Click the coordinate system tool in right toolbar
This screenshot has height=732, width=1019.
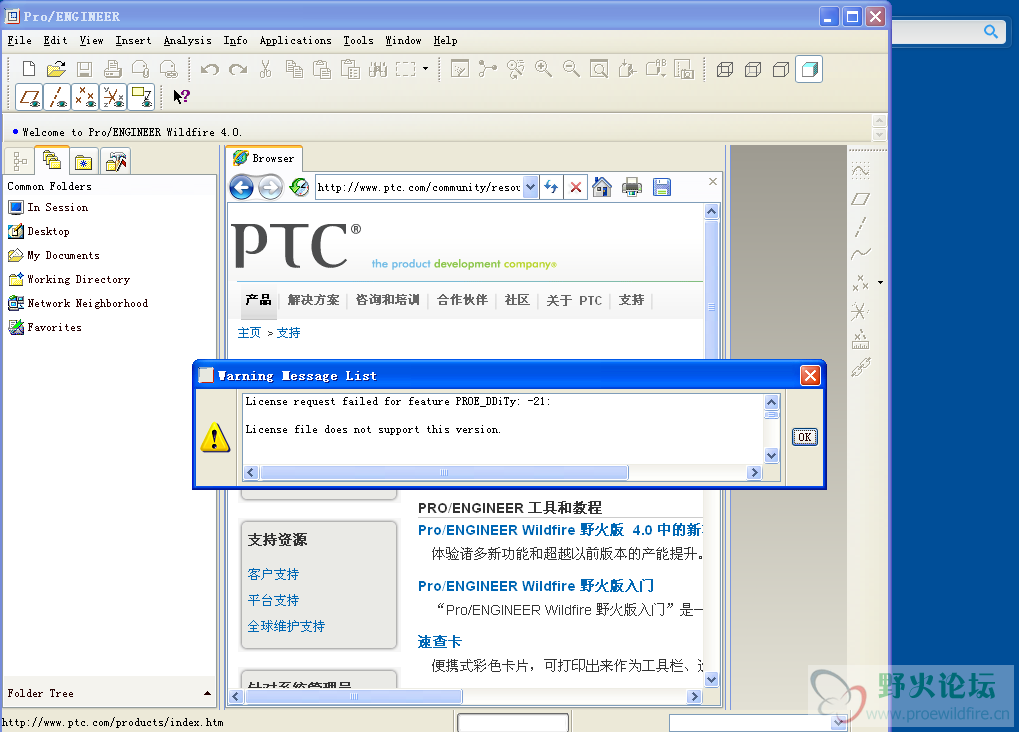click(859, 311)
